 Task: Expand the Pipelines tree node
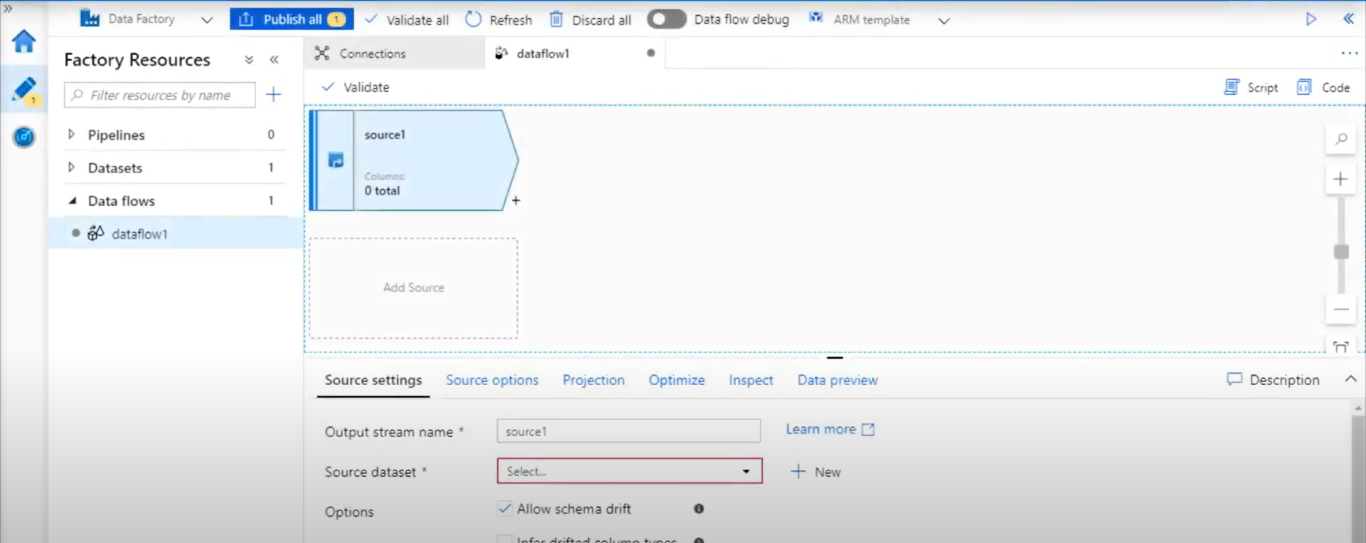(x=71, y=134)
